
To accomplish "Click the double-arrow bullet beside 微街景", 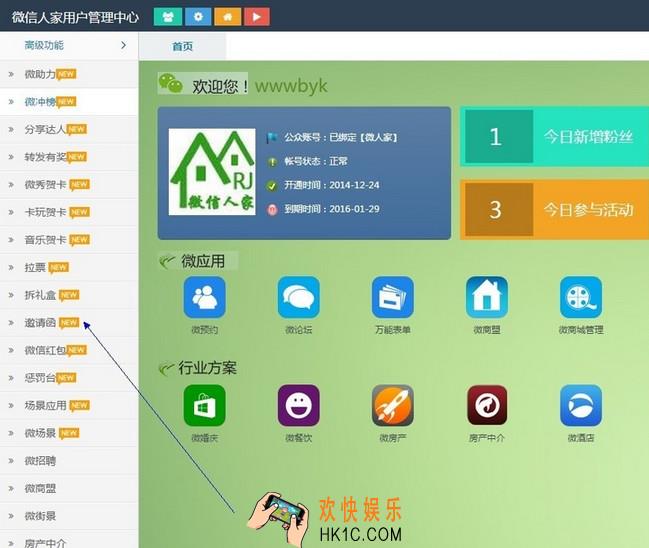I will [11, 516].
